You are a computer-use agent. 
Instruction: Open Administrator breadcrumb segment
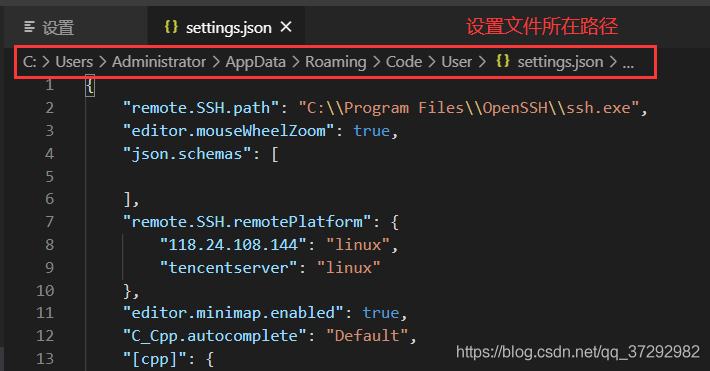coord(159,62)
